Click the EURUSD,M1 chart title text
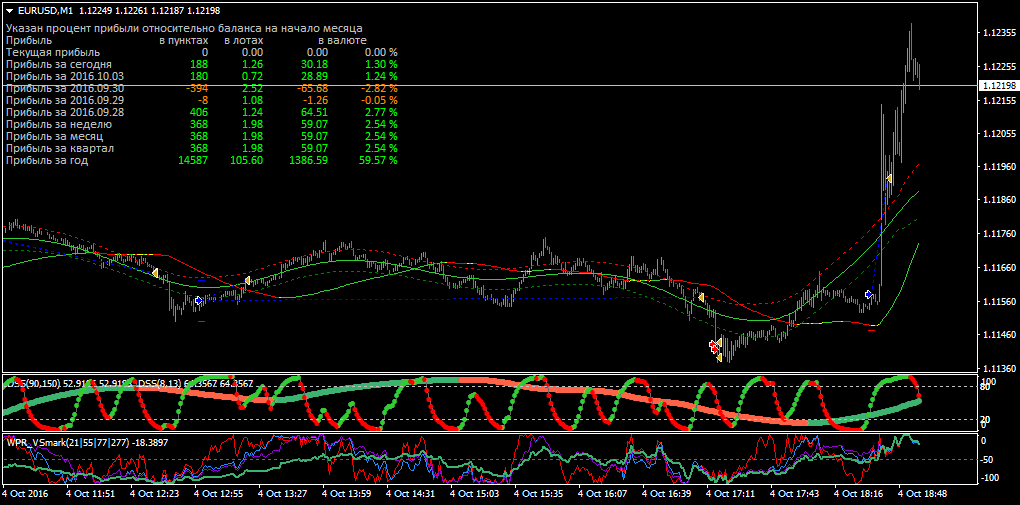Screen dimensions: 1020x505 tap(46, 10)
